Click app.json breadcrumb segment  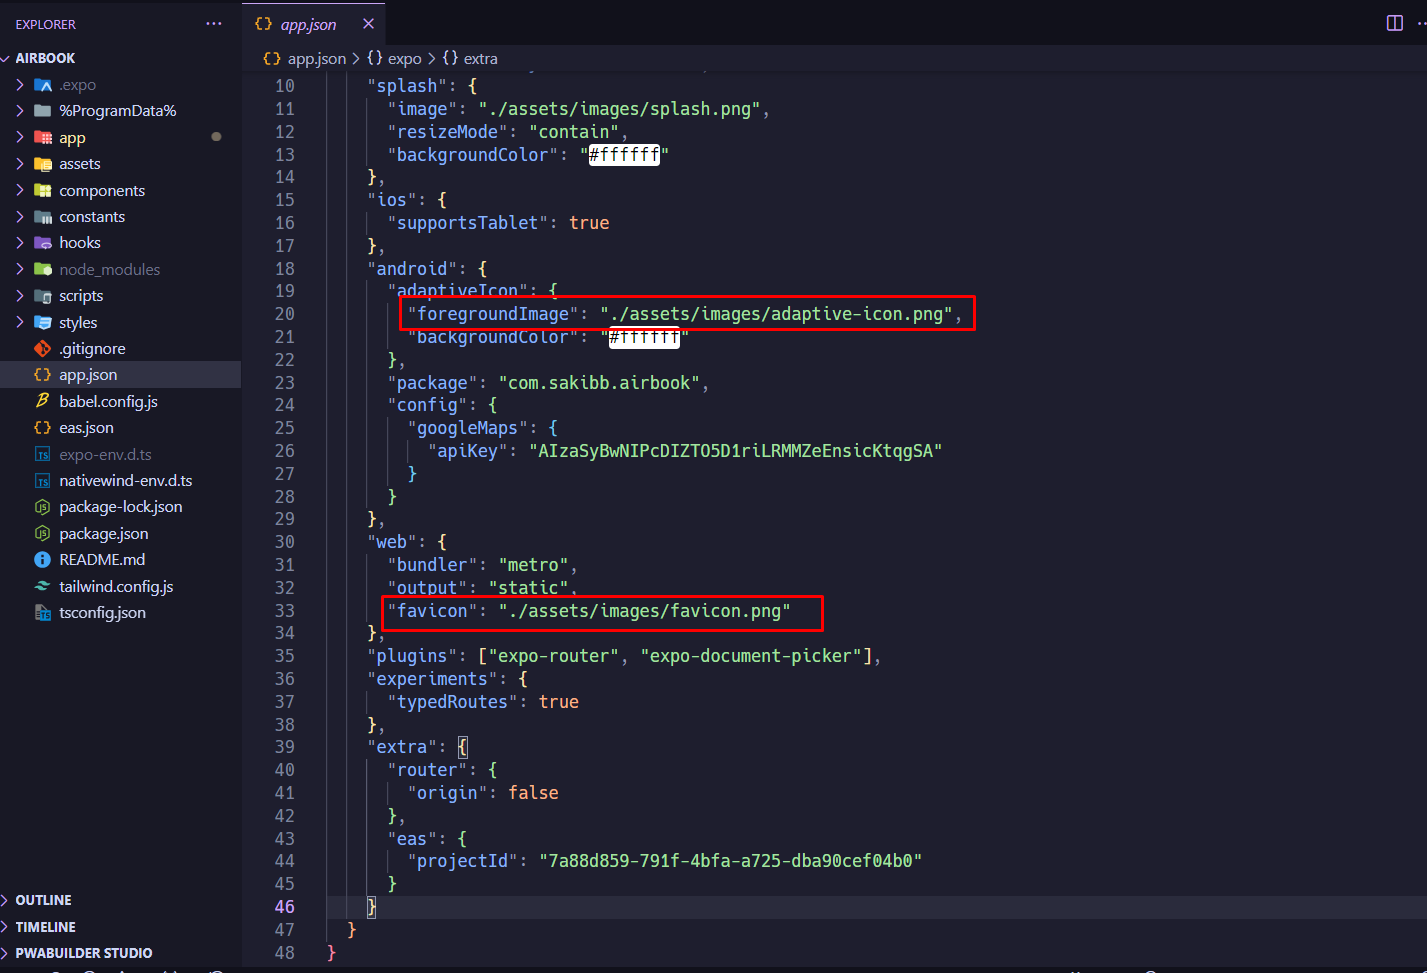click(x=316, y=59)
